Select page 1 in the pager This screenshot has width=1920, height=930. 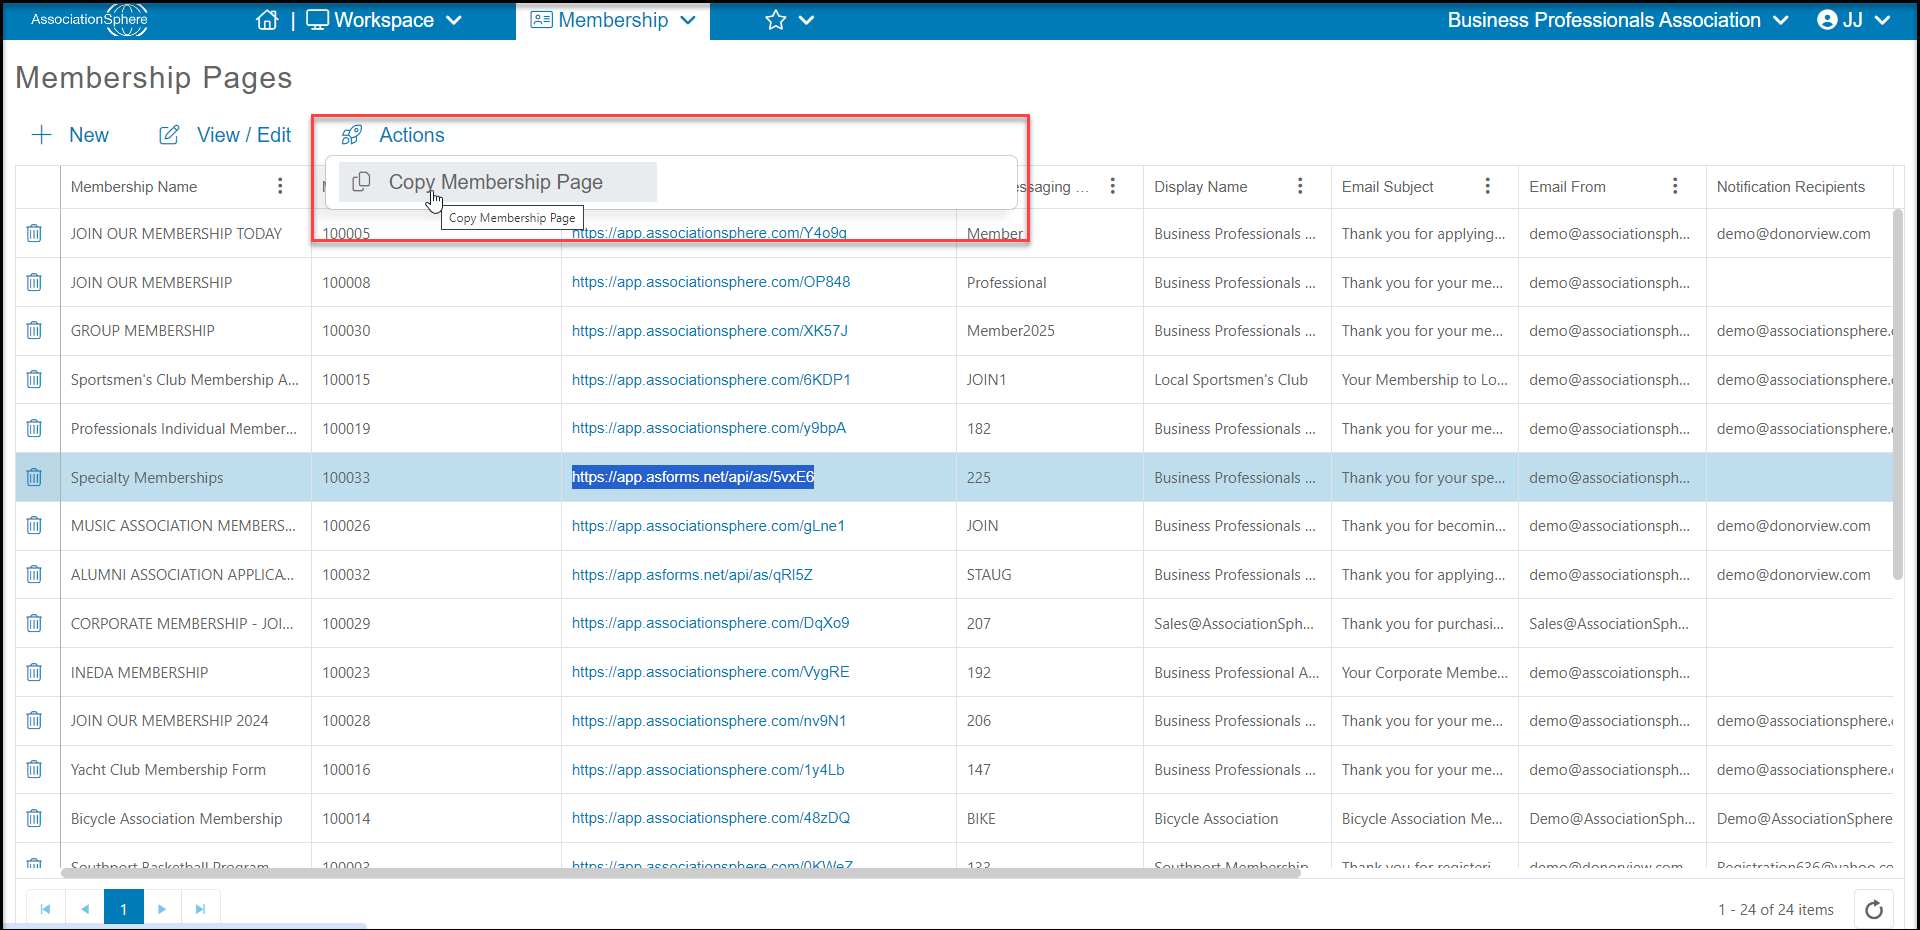coord(124,909)
